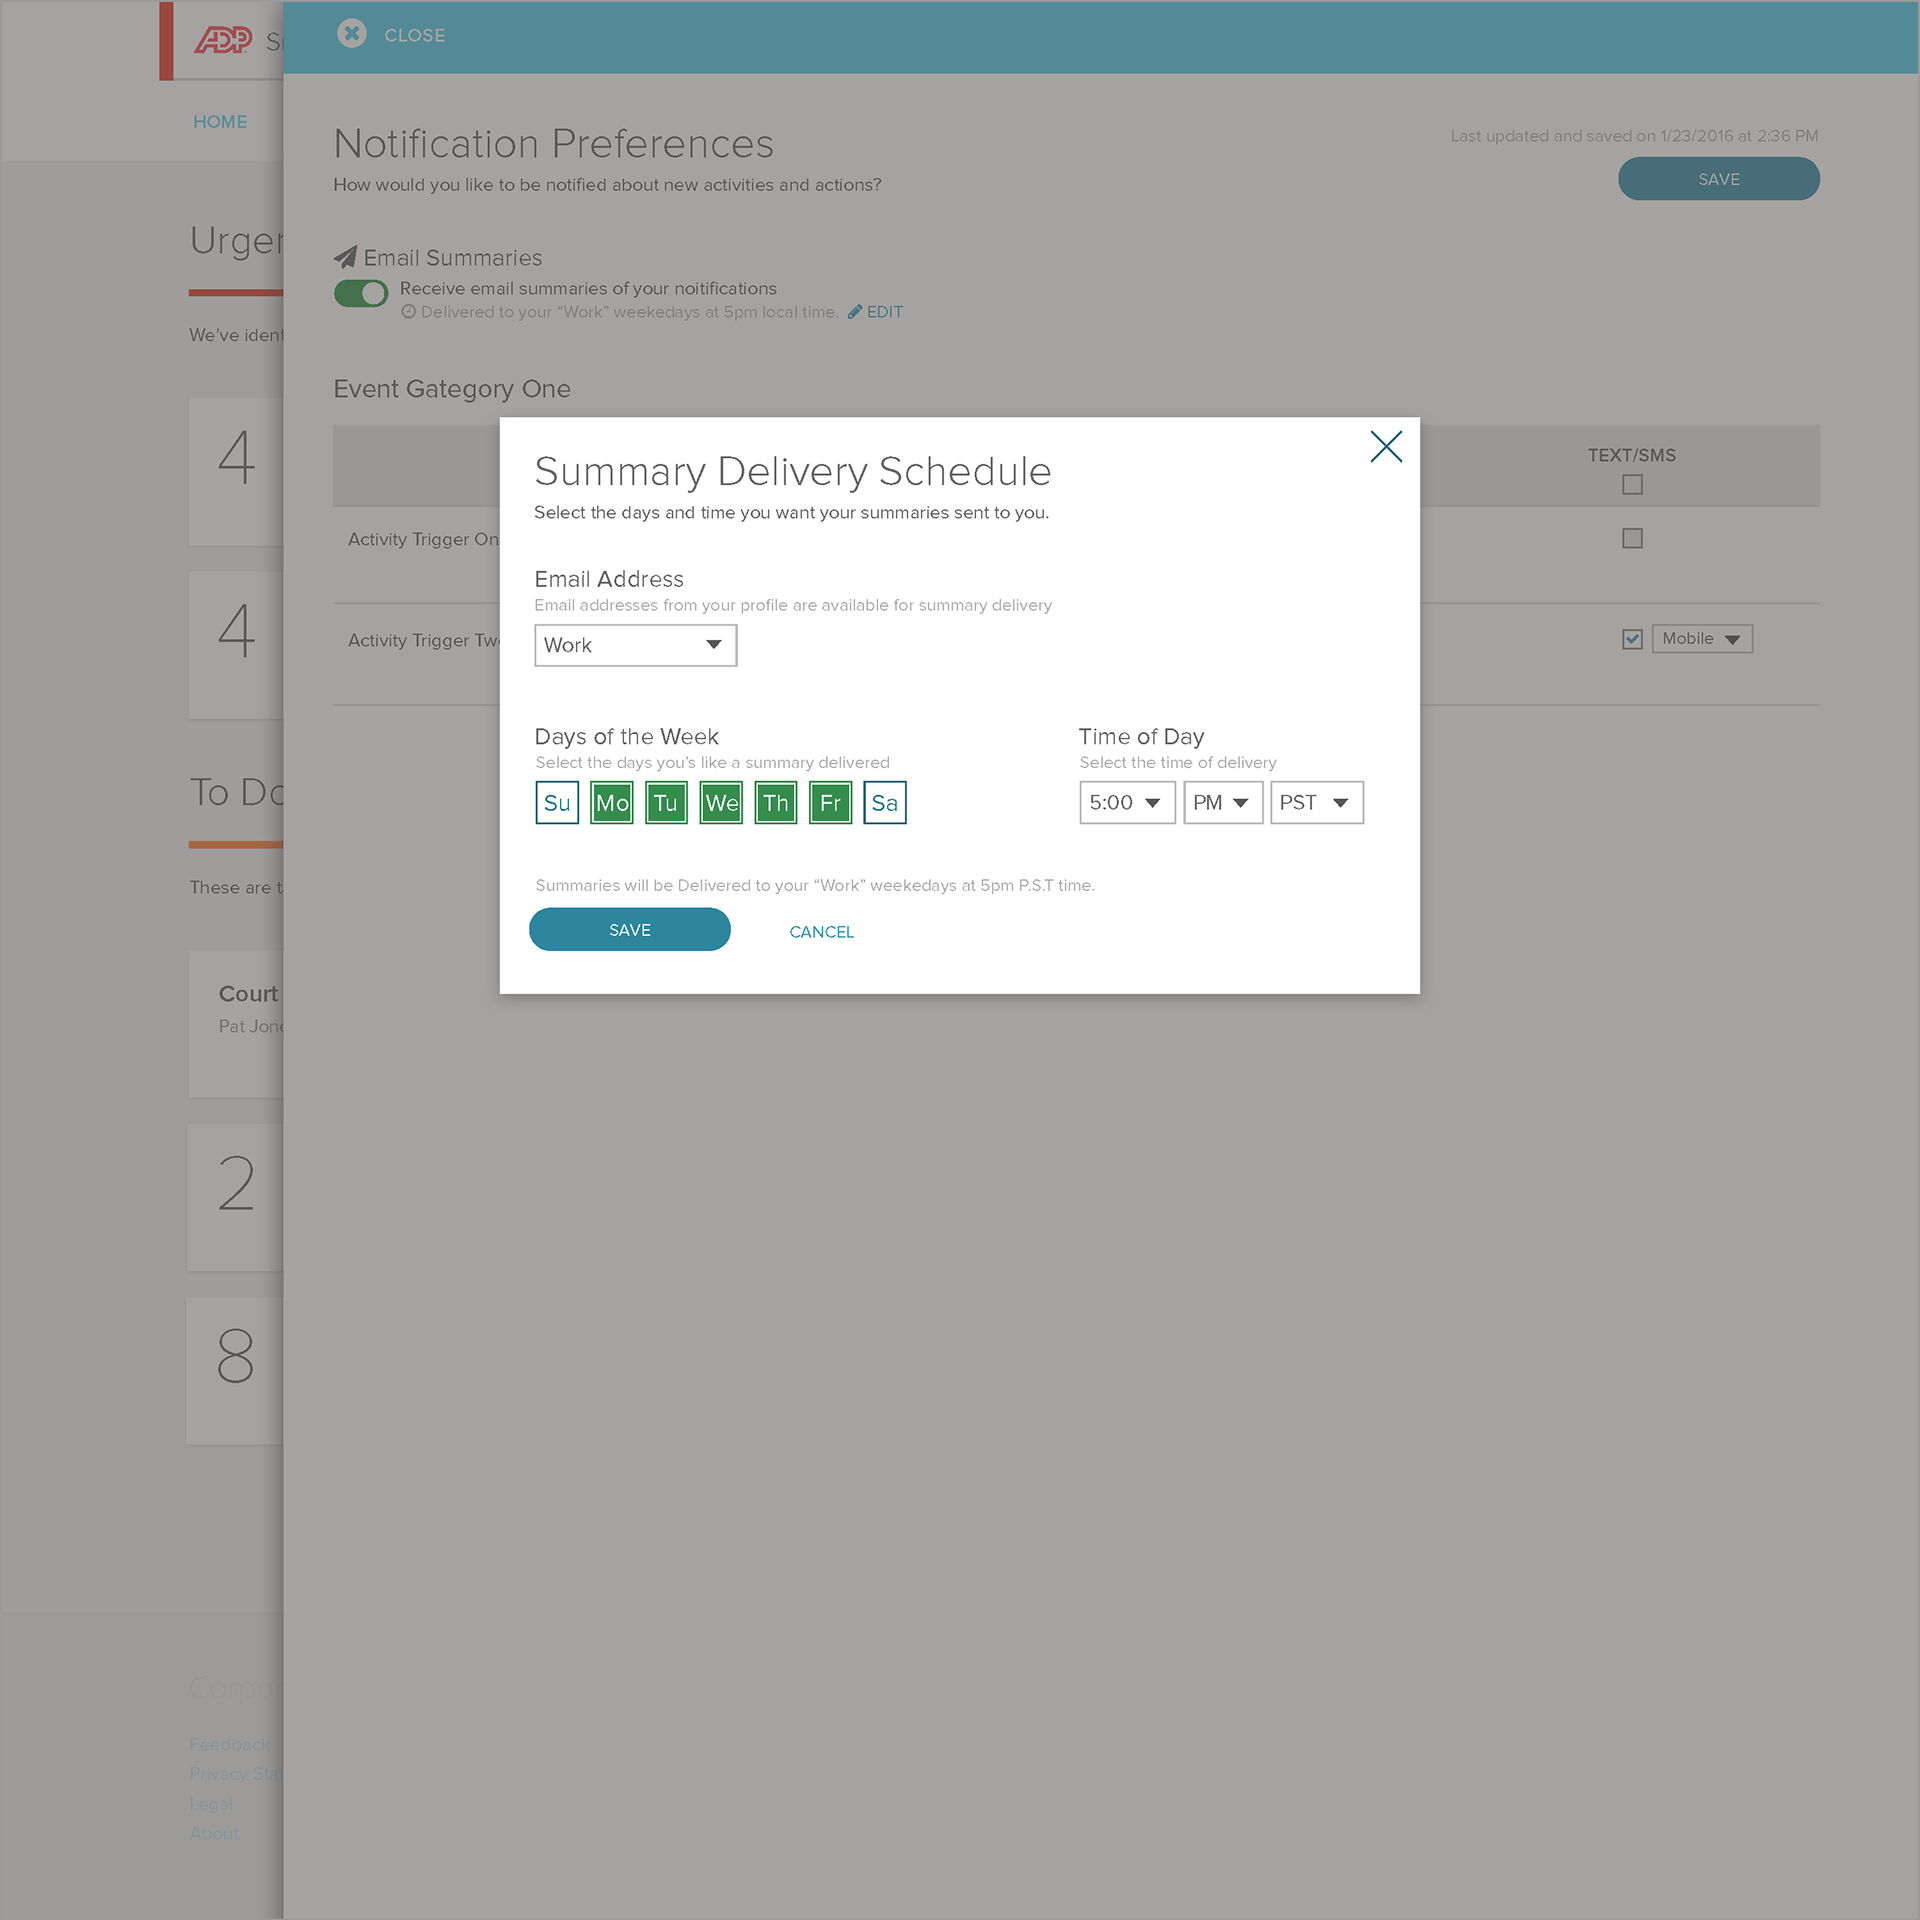Expand the PST timezone dropdown

tap(1316, 803)
